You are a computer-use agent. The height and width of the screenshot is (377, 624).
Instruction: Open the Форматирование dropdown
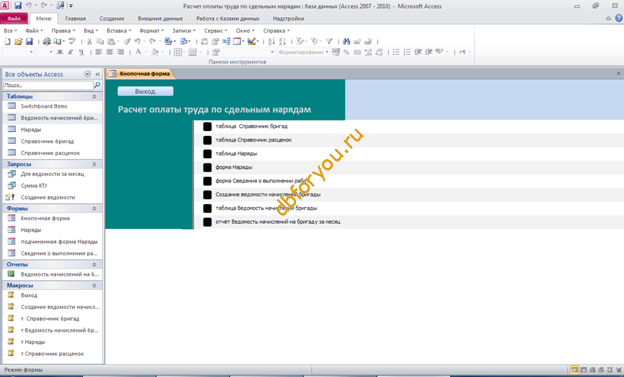pos(304,52)
